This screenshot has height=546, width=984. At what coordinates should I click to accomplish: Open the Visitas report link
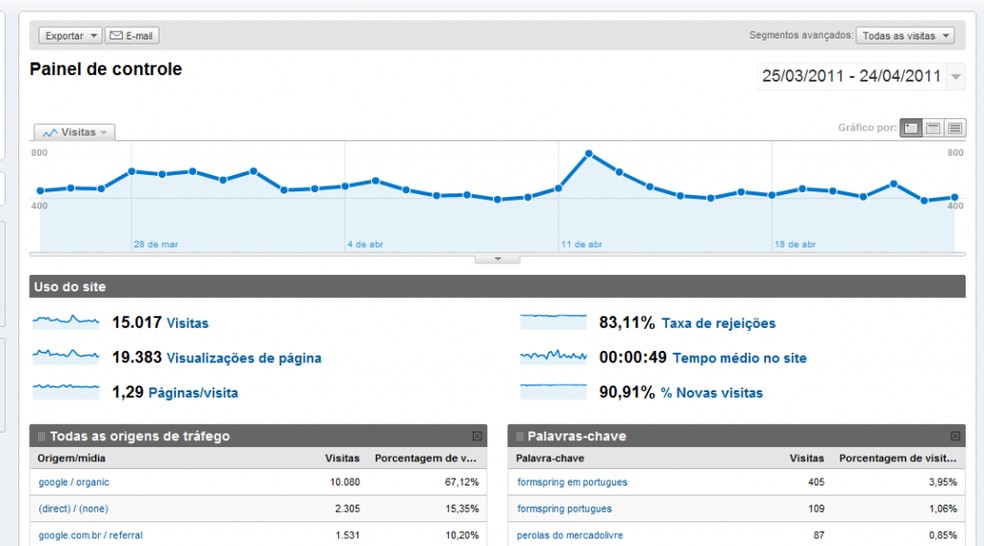pos(187,323)
